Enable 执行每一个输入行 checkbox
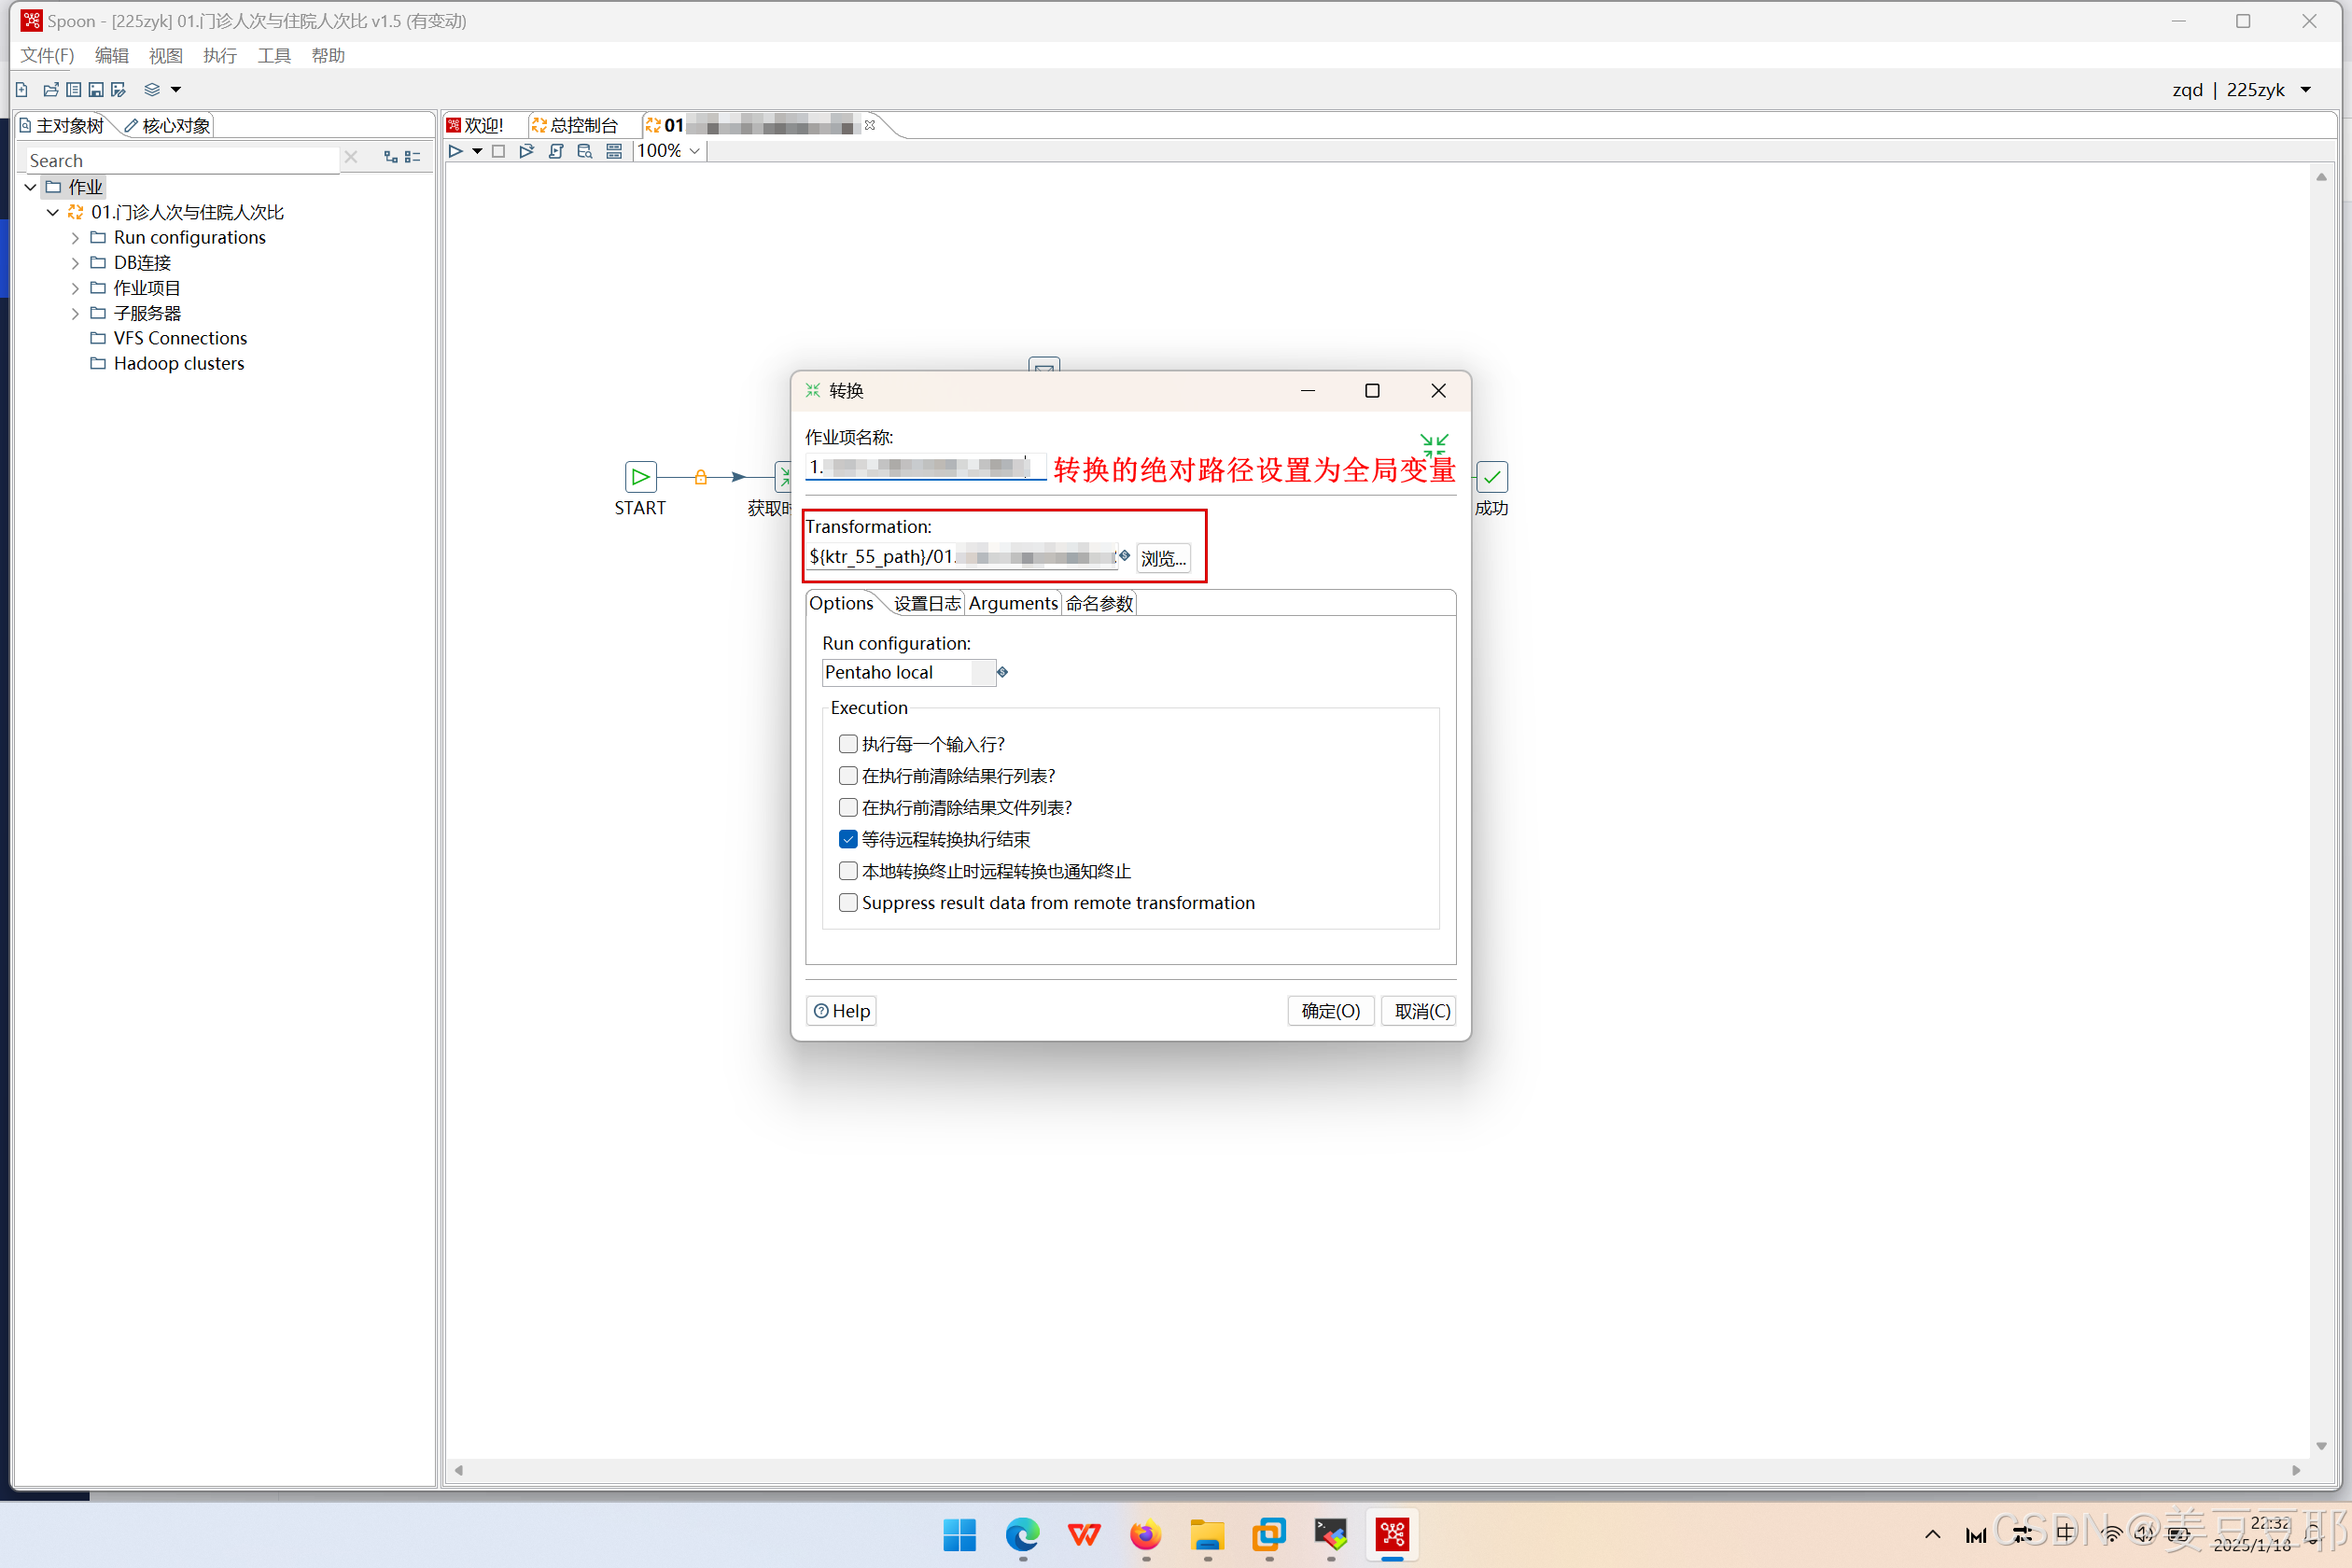 tap(848, 744)
